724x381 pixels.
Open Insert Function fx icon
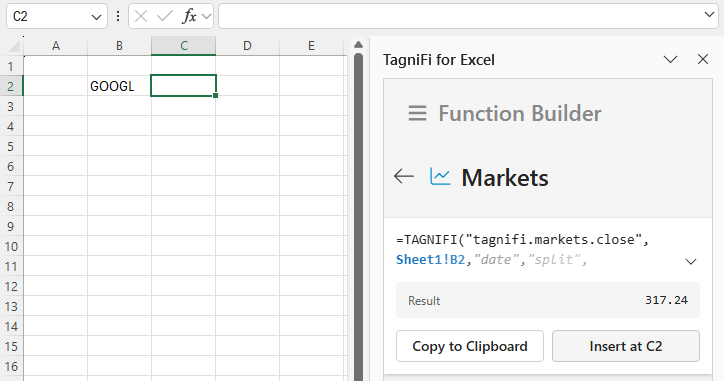[189, 17]
